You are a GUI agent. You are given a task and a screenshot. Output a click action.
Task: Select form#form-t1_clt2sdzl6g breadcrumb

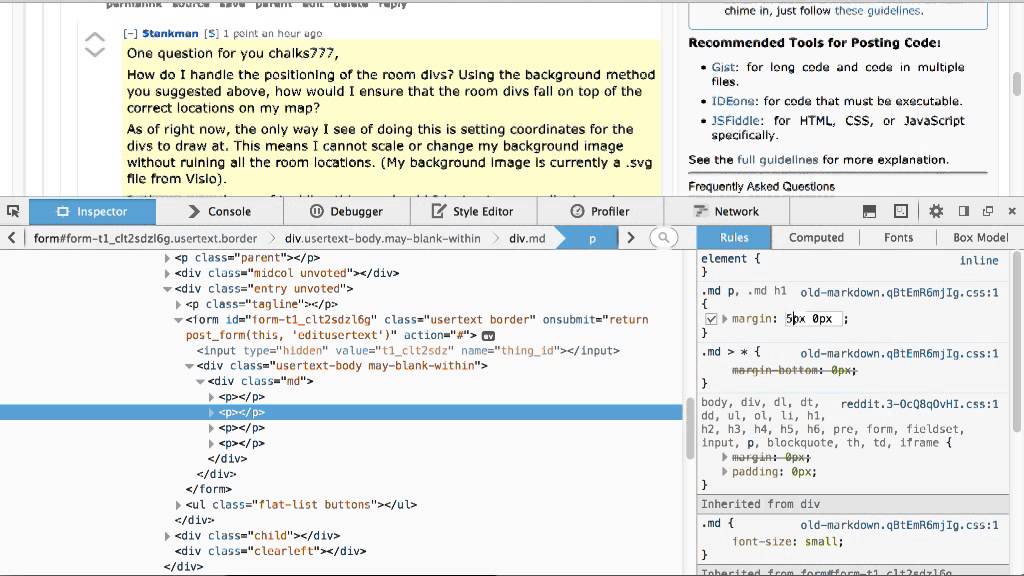point(146,238)
